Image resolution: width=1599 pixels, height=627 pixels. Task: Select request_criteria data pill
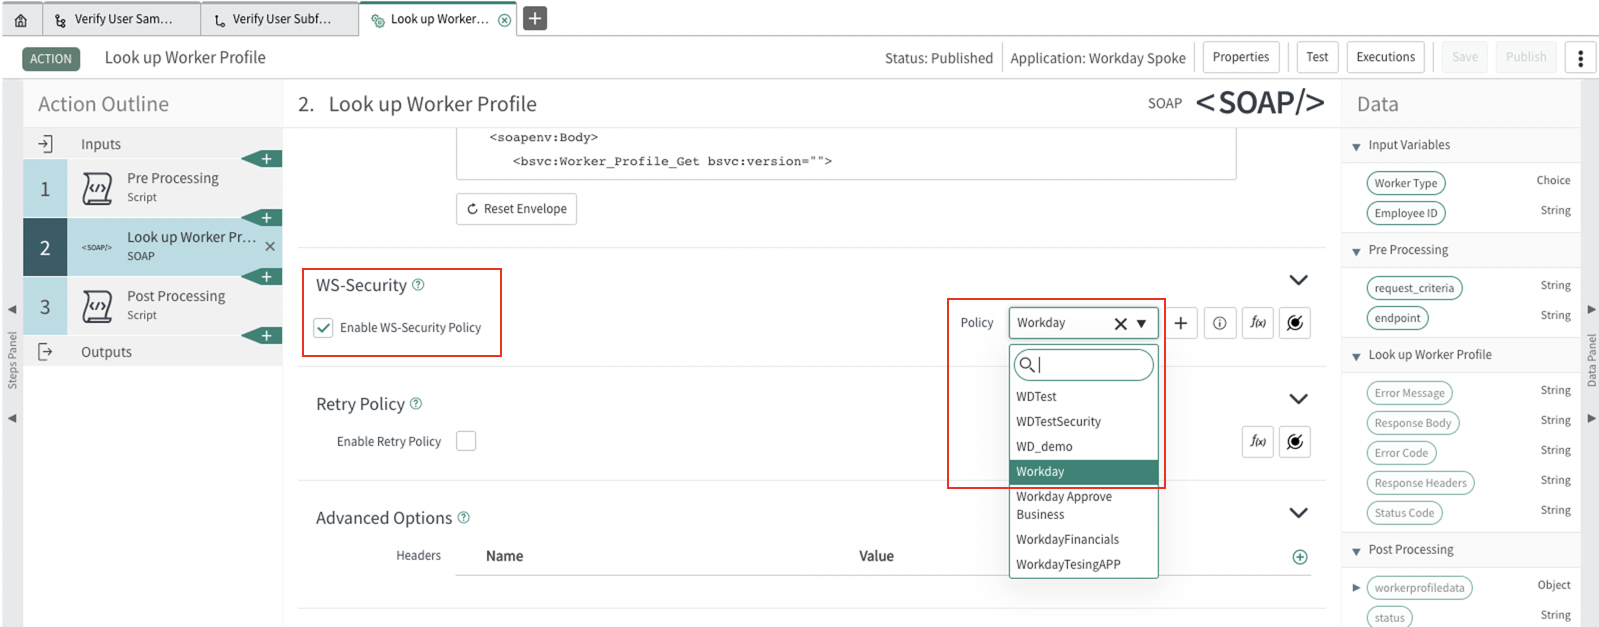(x=1414, y=288)
